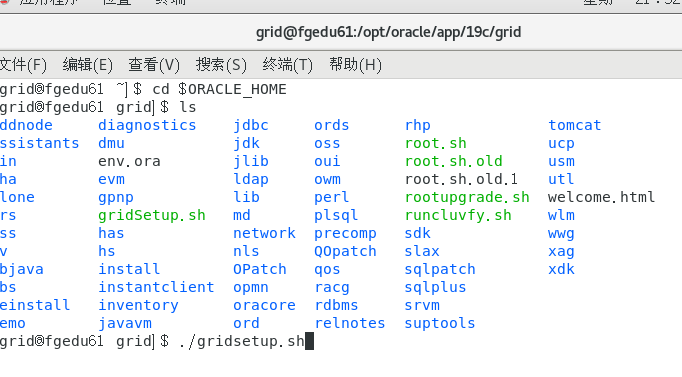
Task: Click the 'gpnp' directory entry
Action: pos(116,198)
